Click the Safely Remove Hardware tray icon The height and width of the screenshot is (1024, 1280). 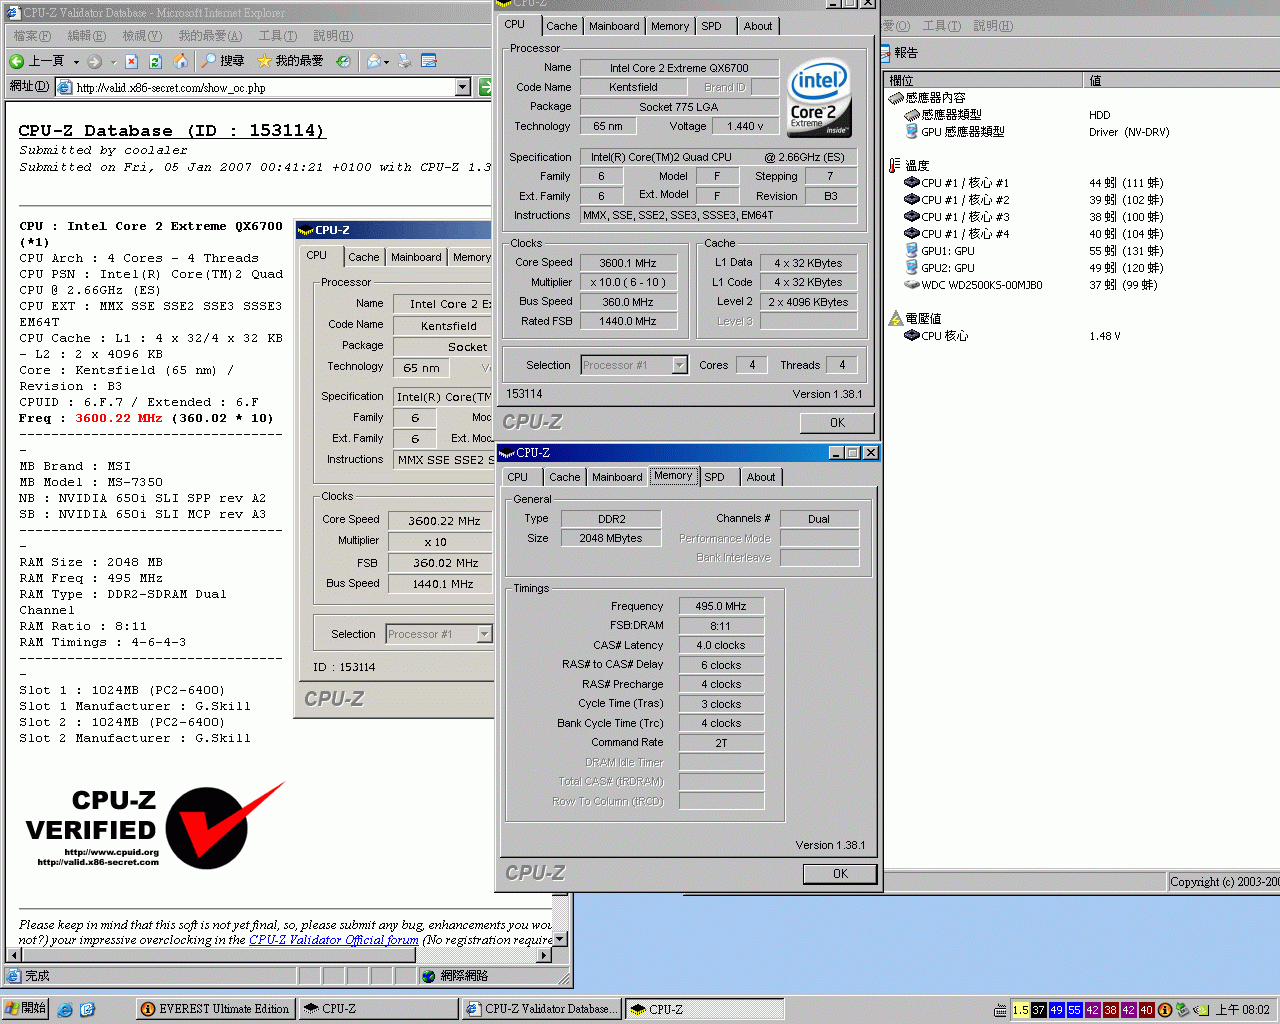pyautogui.click(x=1182, y=1010)
